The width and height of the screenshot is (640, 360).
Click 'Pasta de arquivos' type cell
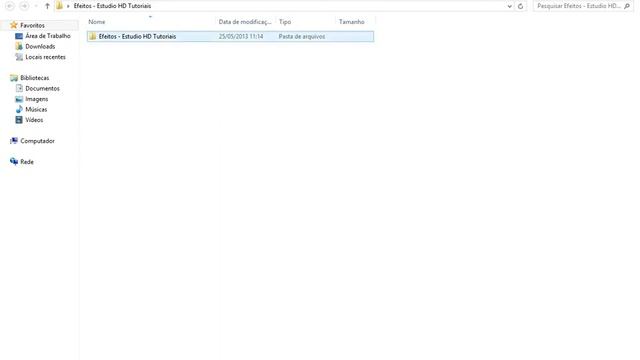pos(302,36)
